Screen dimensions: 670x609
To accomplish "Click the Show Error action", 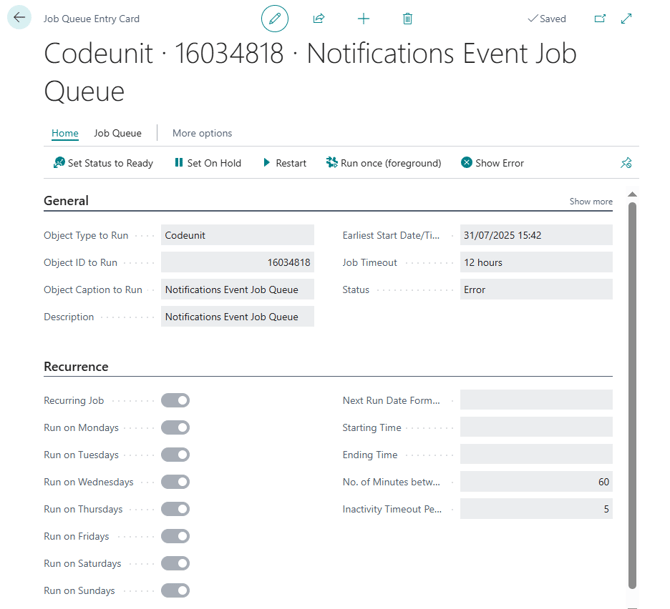I will tap(492, 163).
